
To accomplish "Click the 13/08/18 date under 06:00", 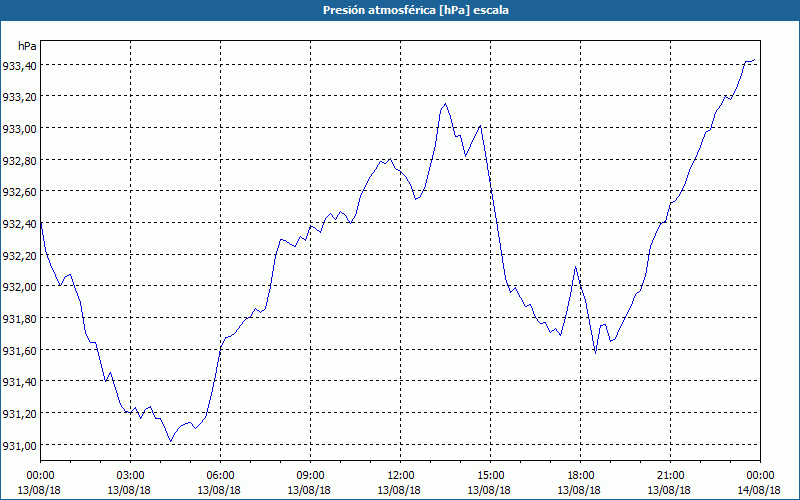I will point(219,490).
